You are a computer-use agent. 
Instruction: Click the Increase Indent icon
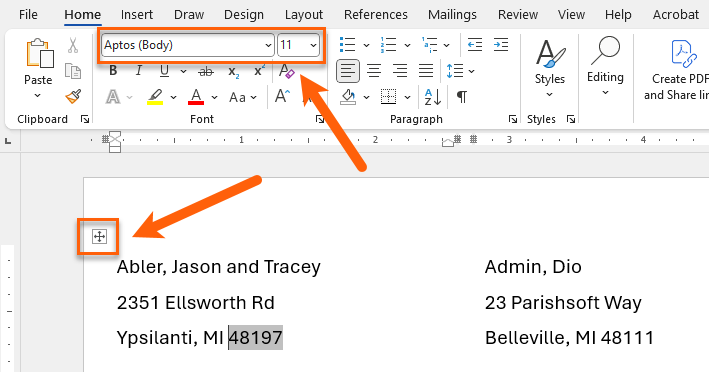coord(501,45)
